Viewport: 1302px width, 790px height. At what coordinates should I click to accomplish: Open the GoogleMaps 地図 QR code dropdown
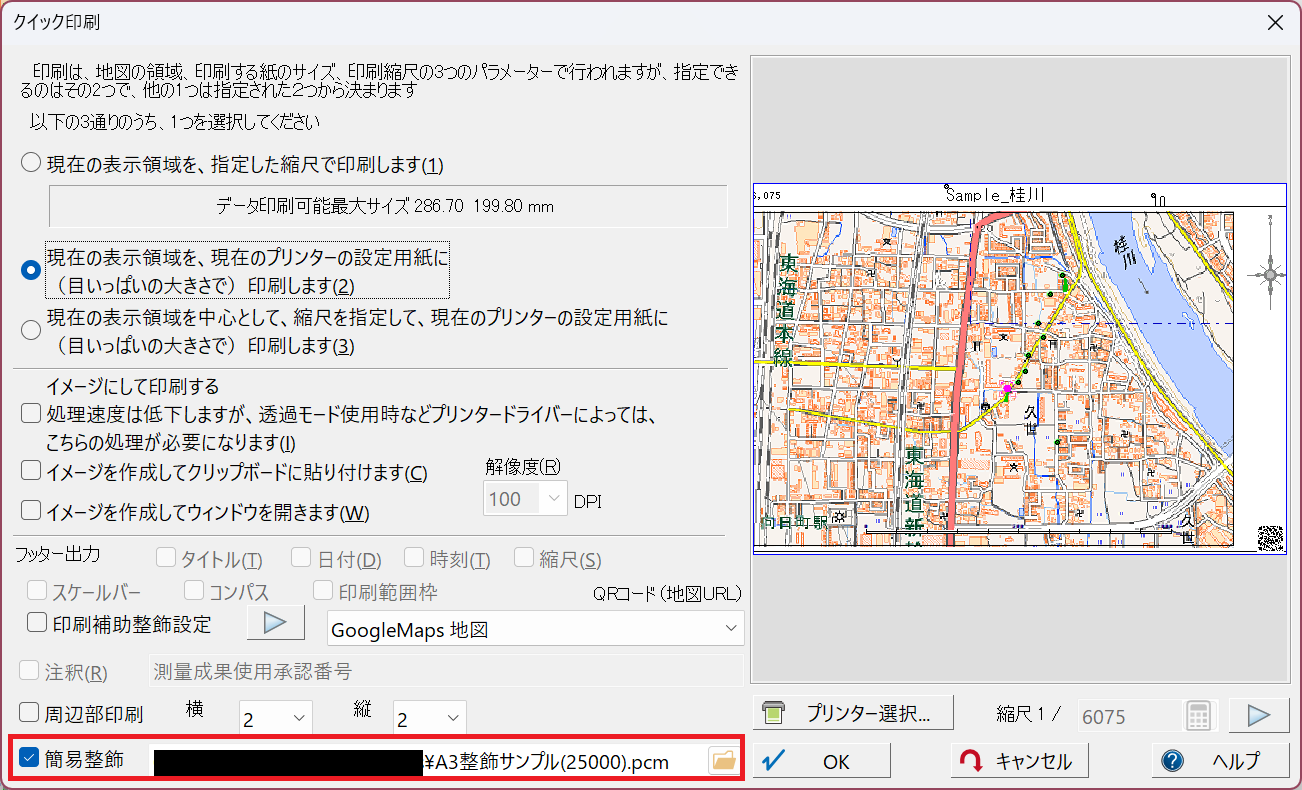click(x=536, y=629)
